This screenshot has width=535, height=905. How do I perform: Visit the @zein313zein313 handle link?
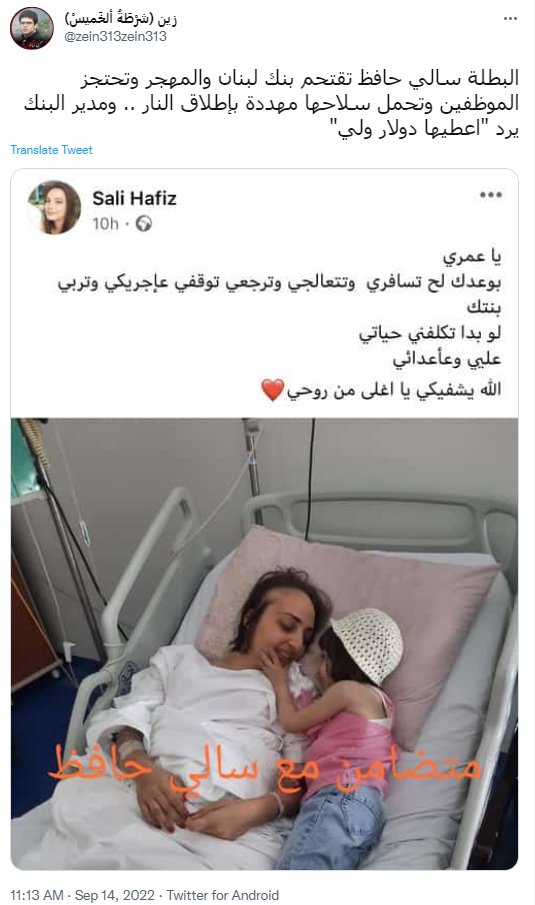tap(115, 37)
